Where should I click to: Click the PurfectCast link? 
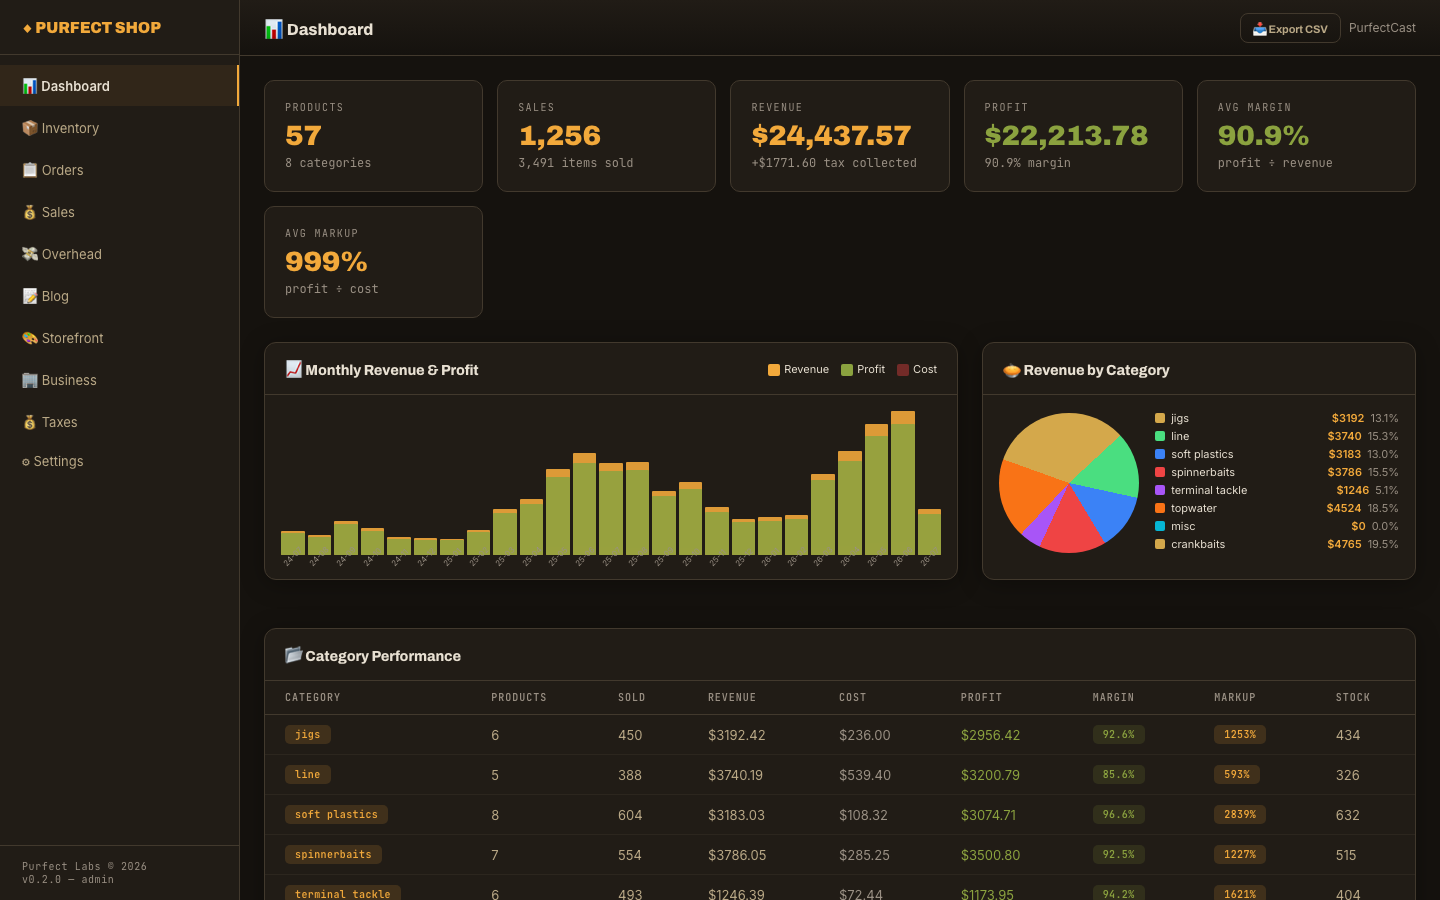point(1382,28)
